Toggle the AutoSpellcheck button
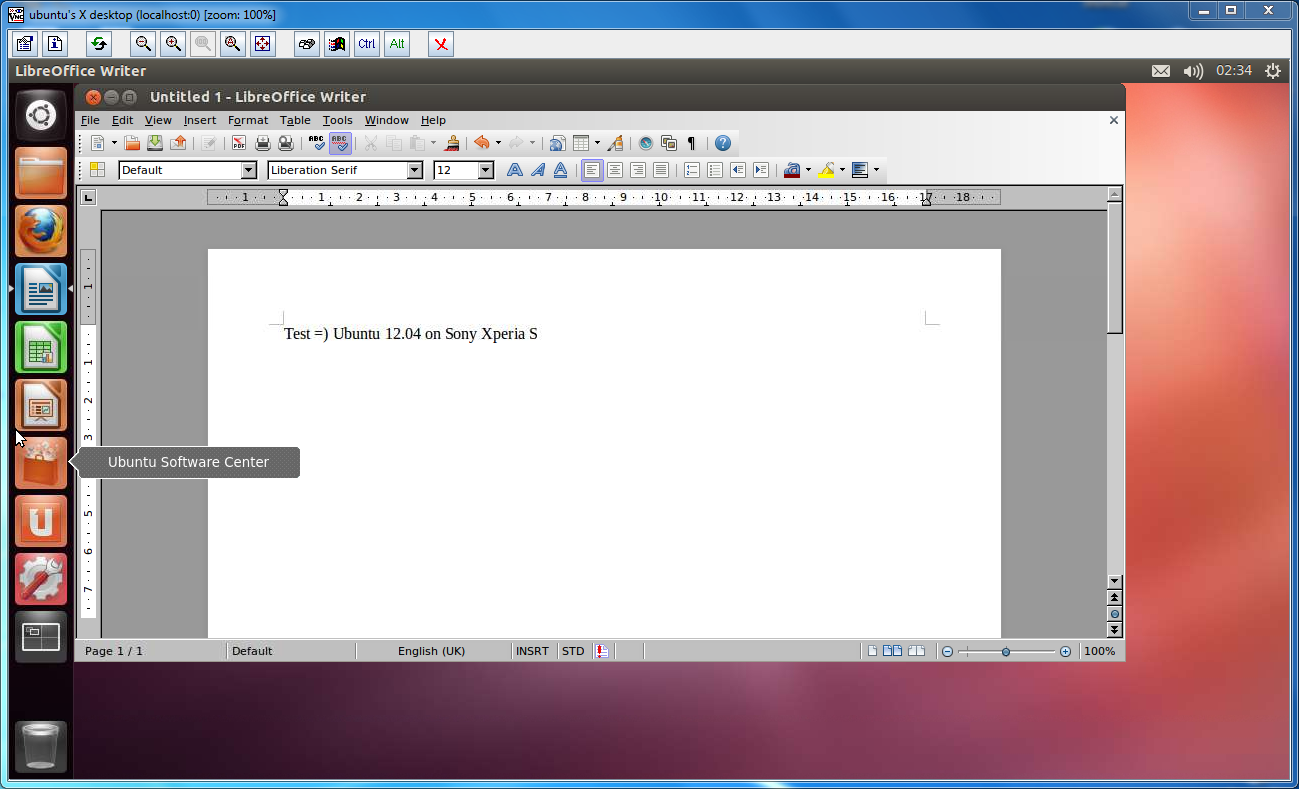 340,143
